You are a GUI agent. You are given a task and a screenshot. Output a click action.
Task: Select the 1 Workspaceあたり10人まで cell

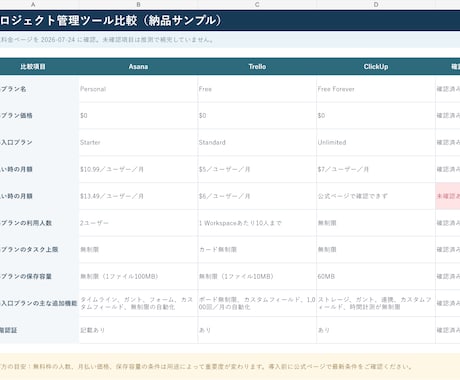pyautogui.click(x=257, y=223)
